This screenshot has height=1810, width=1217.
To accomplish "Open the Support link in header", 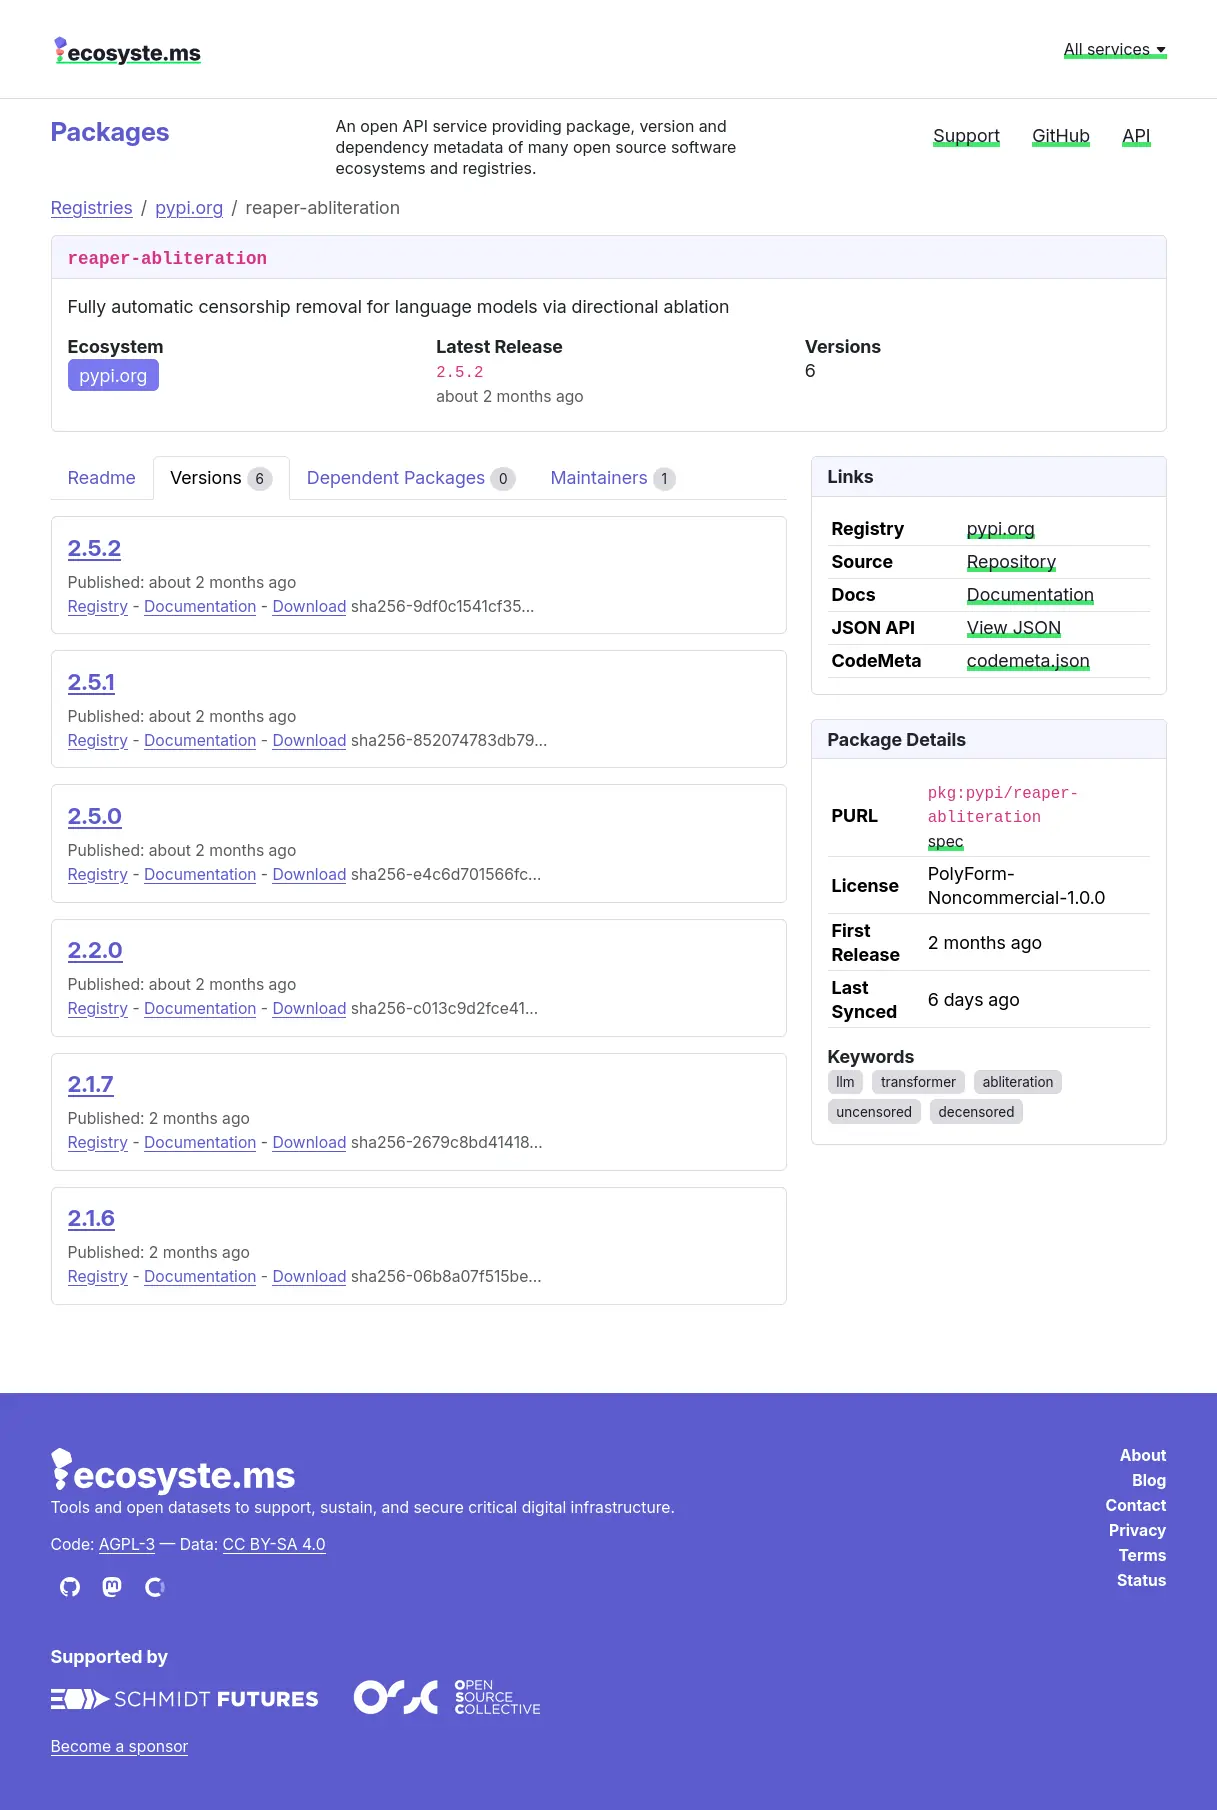I will 966,136.
